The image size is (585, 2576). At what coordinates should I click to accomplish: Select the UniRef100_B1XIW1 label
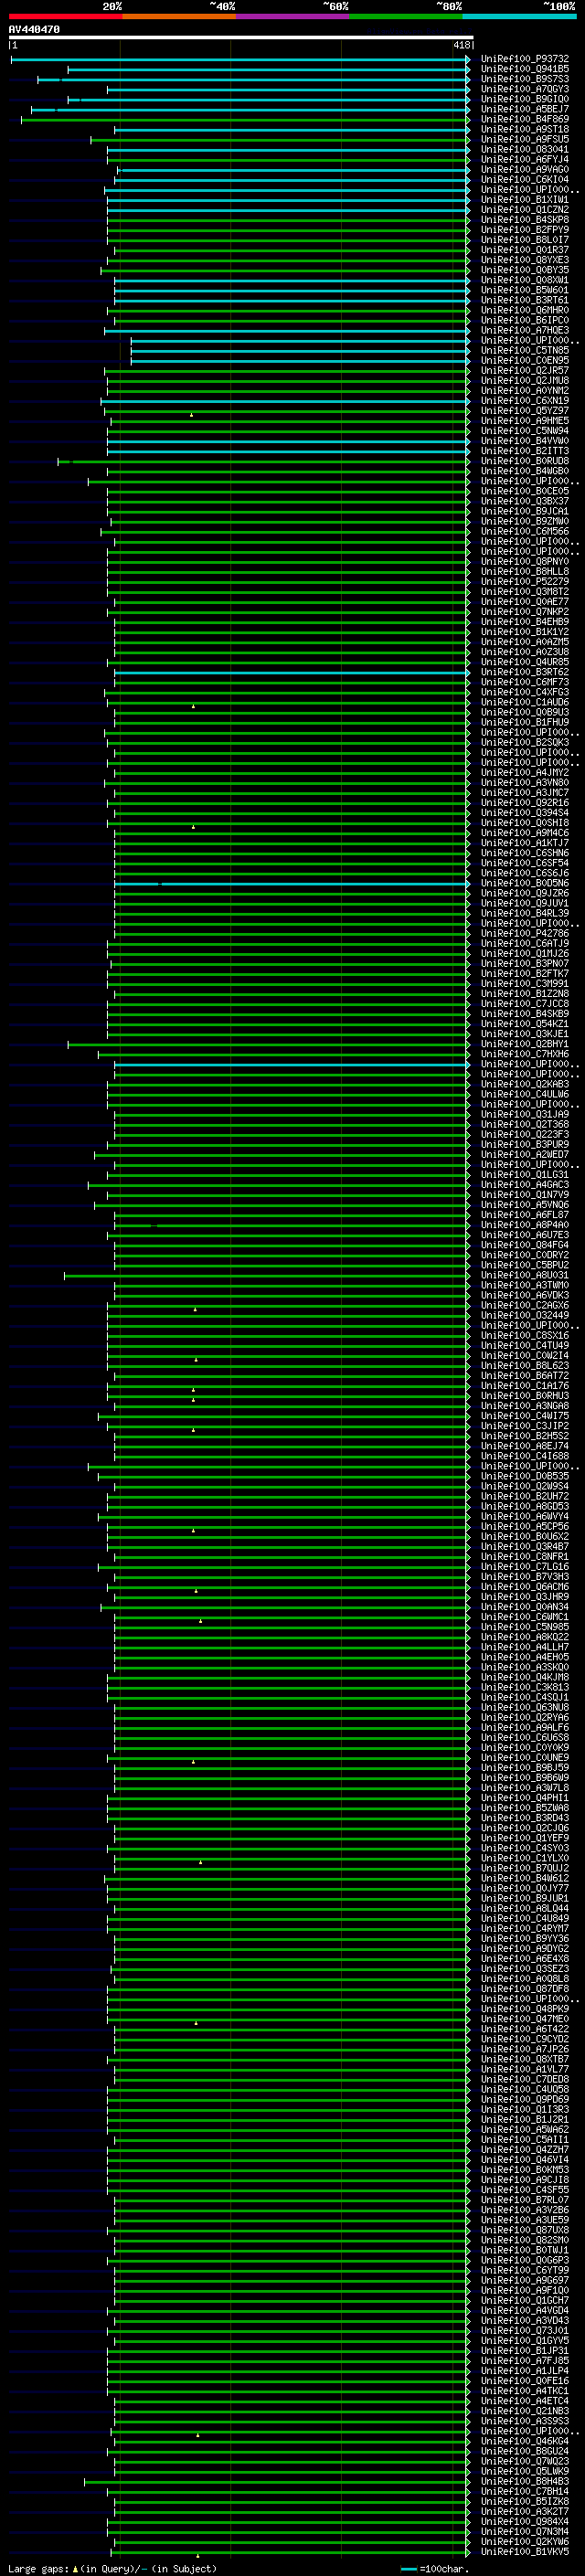(525, 200)
